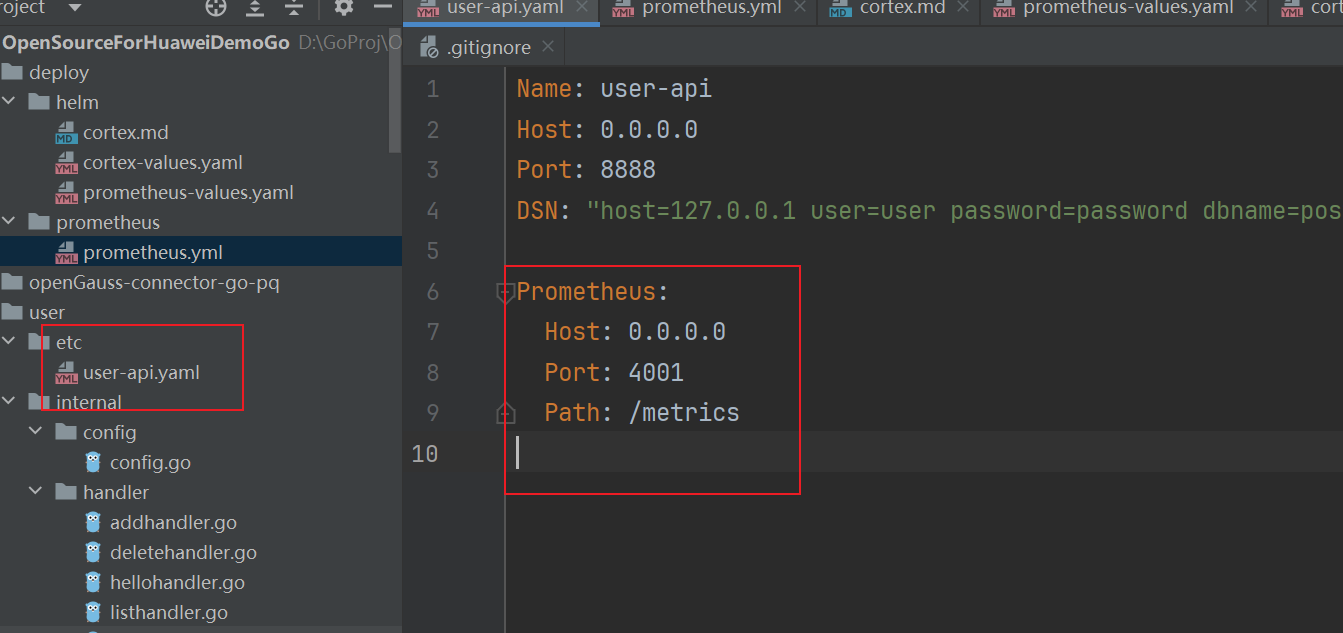Select cortex-values.yaml in the tree
Image resolution: width=1343 pixels, height=633 pixels.
(162, 162)
